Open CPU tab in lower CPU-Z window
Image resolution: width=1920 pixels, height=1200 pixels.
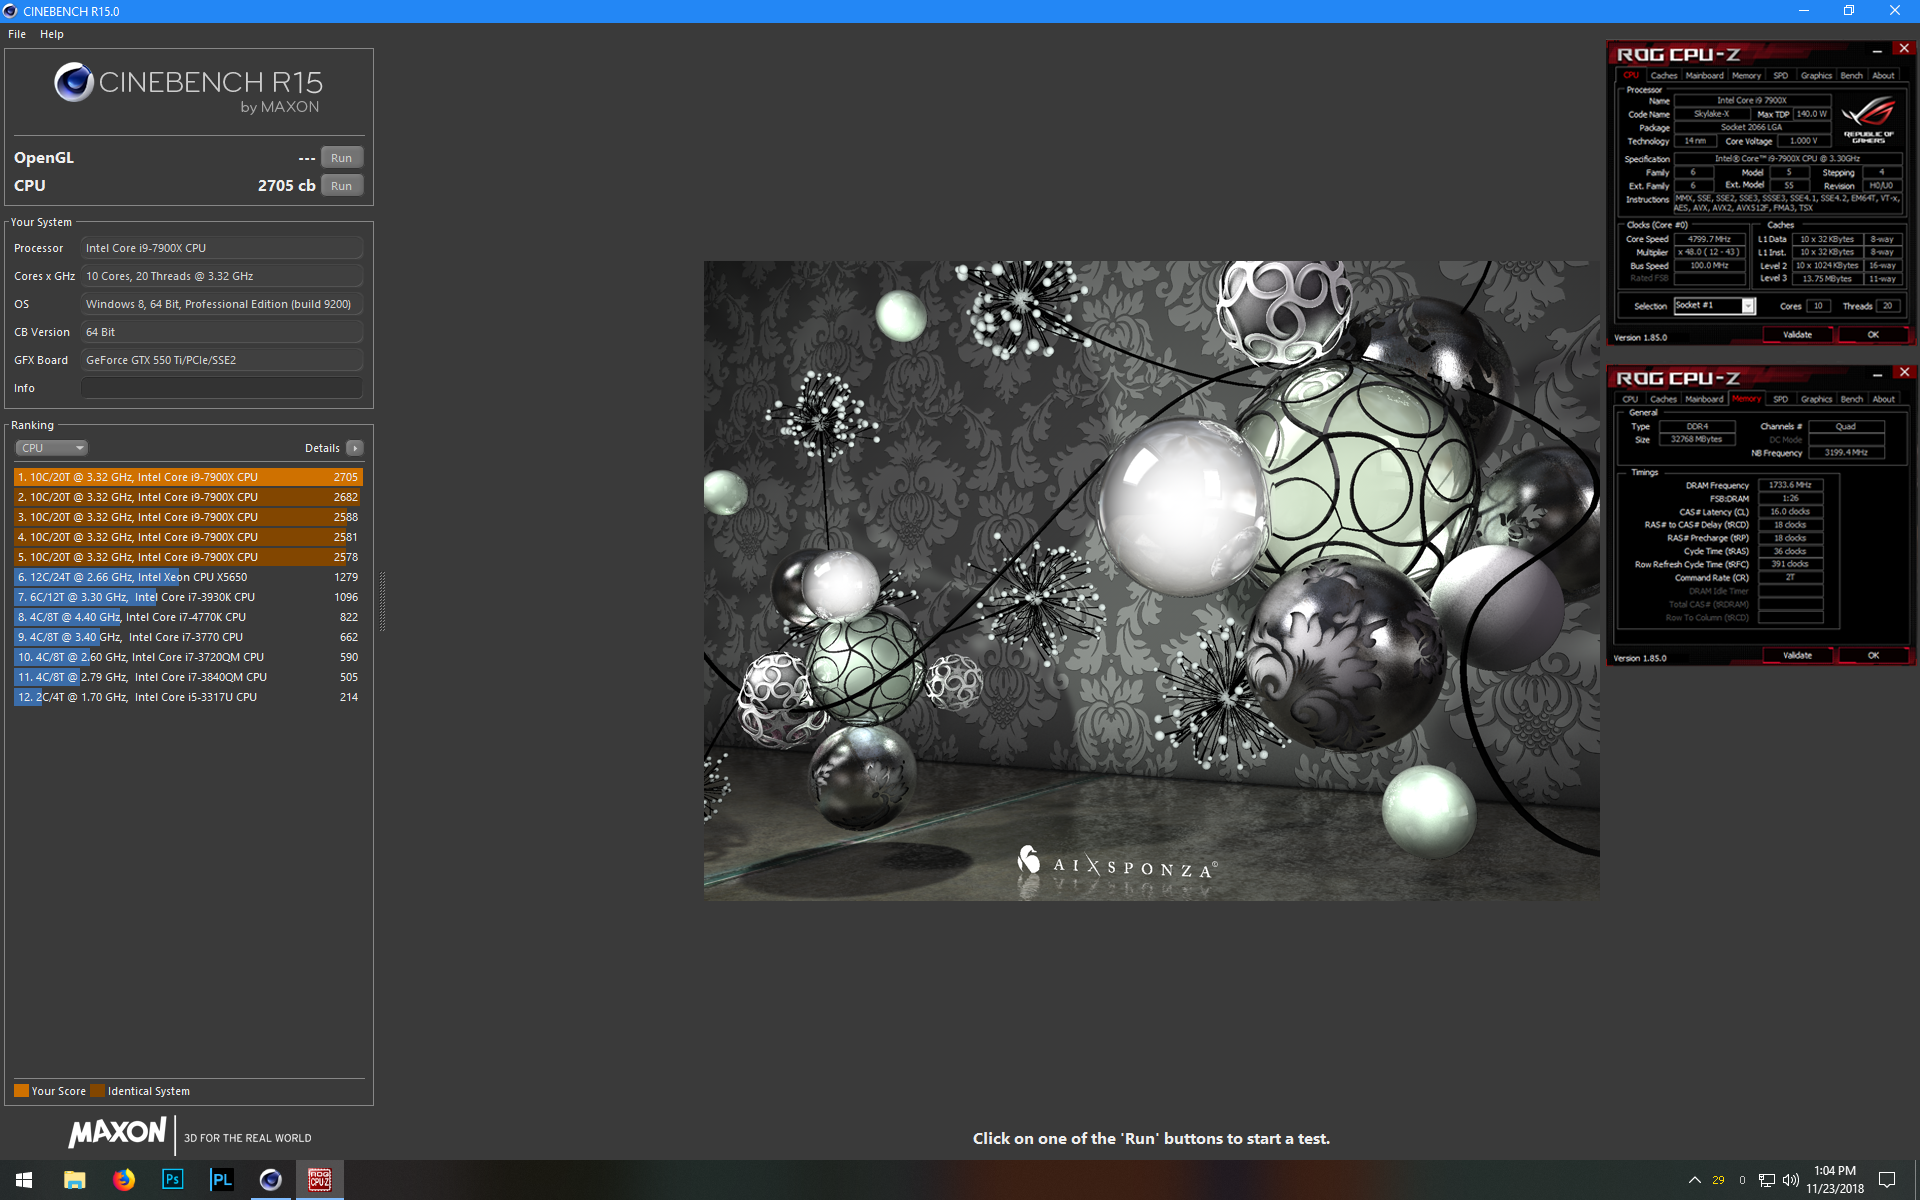point(1630,399)
